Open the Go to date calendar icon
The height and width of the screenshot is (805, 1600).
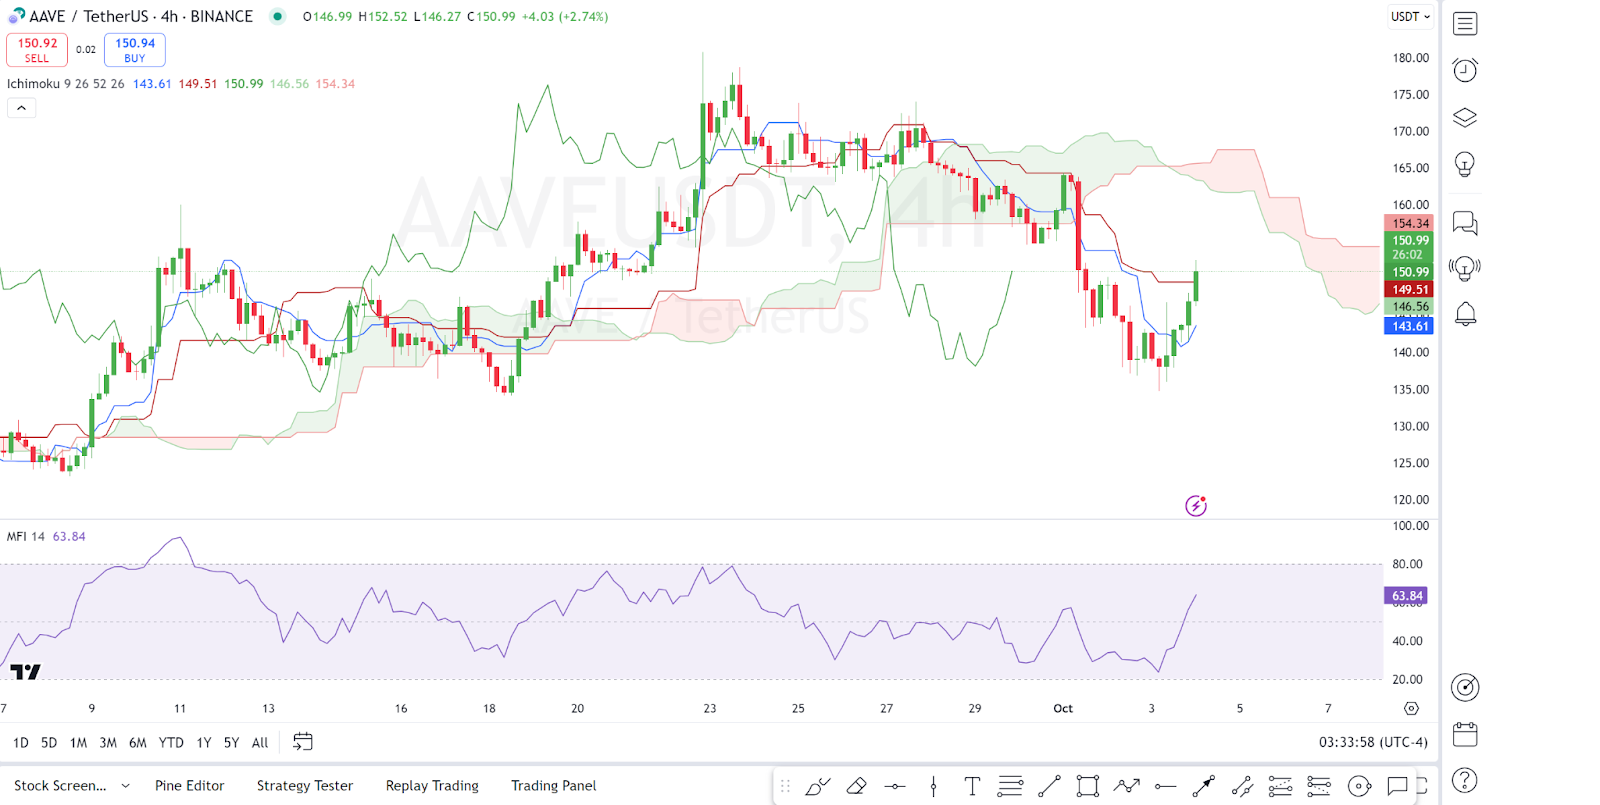[302, 742]
